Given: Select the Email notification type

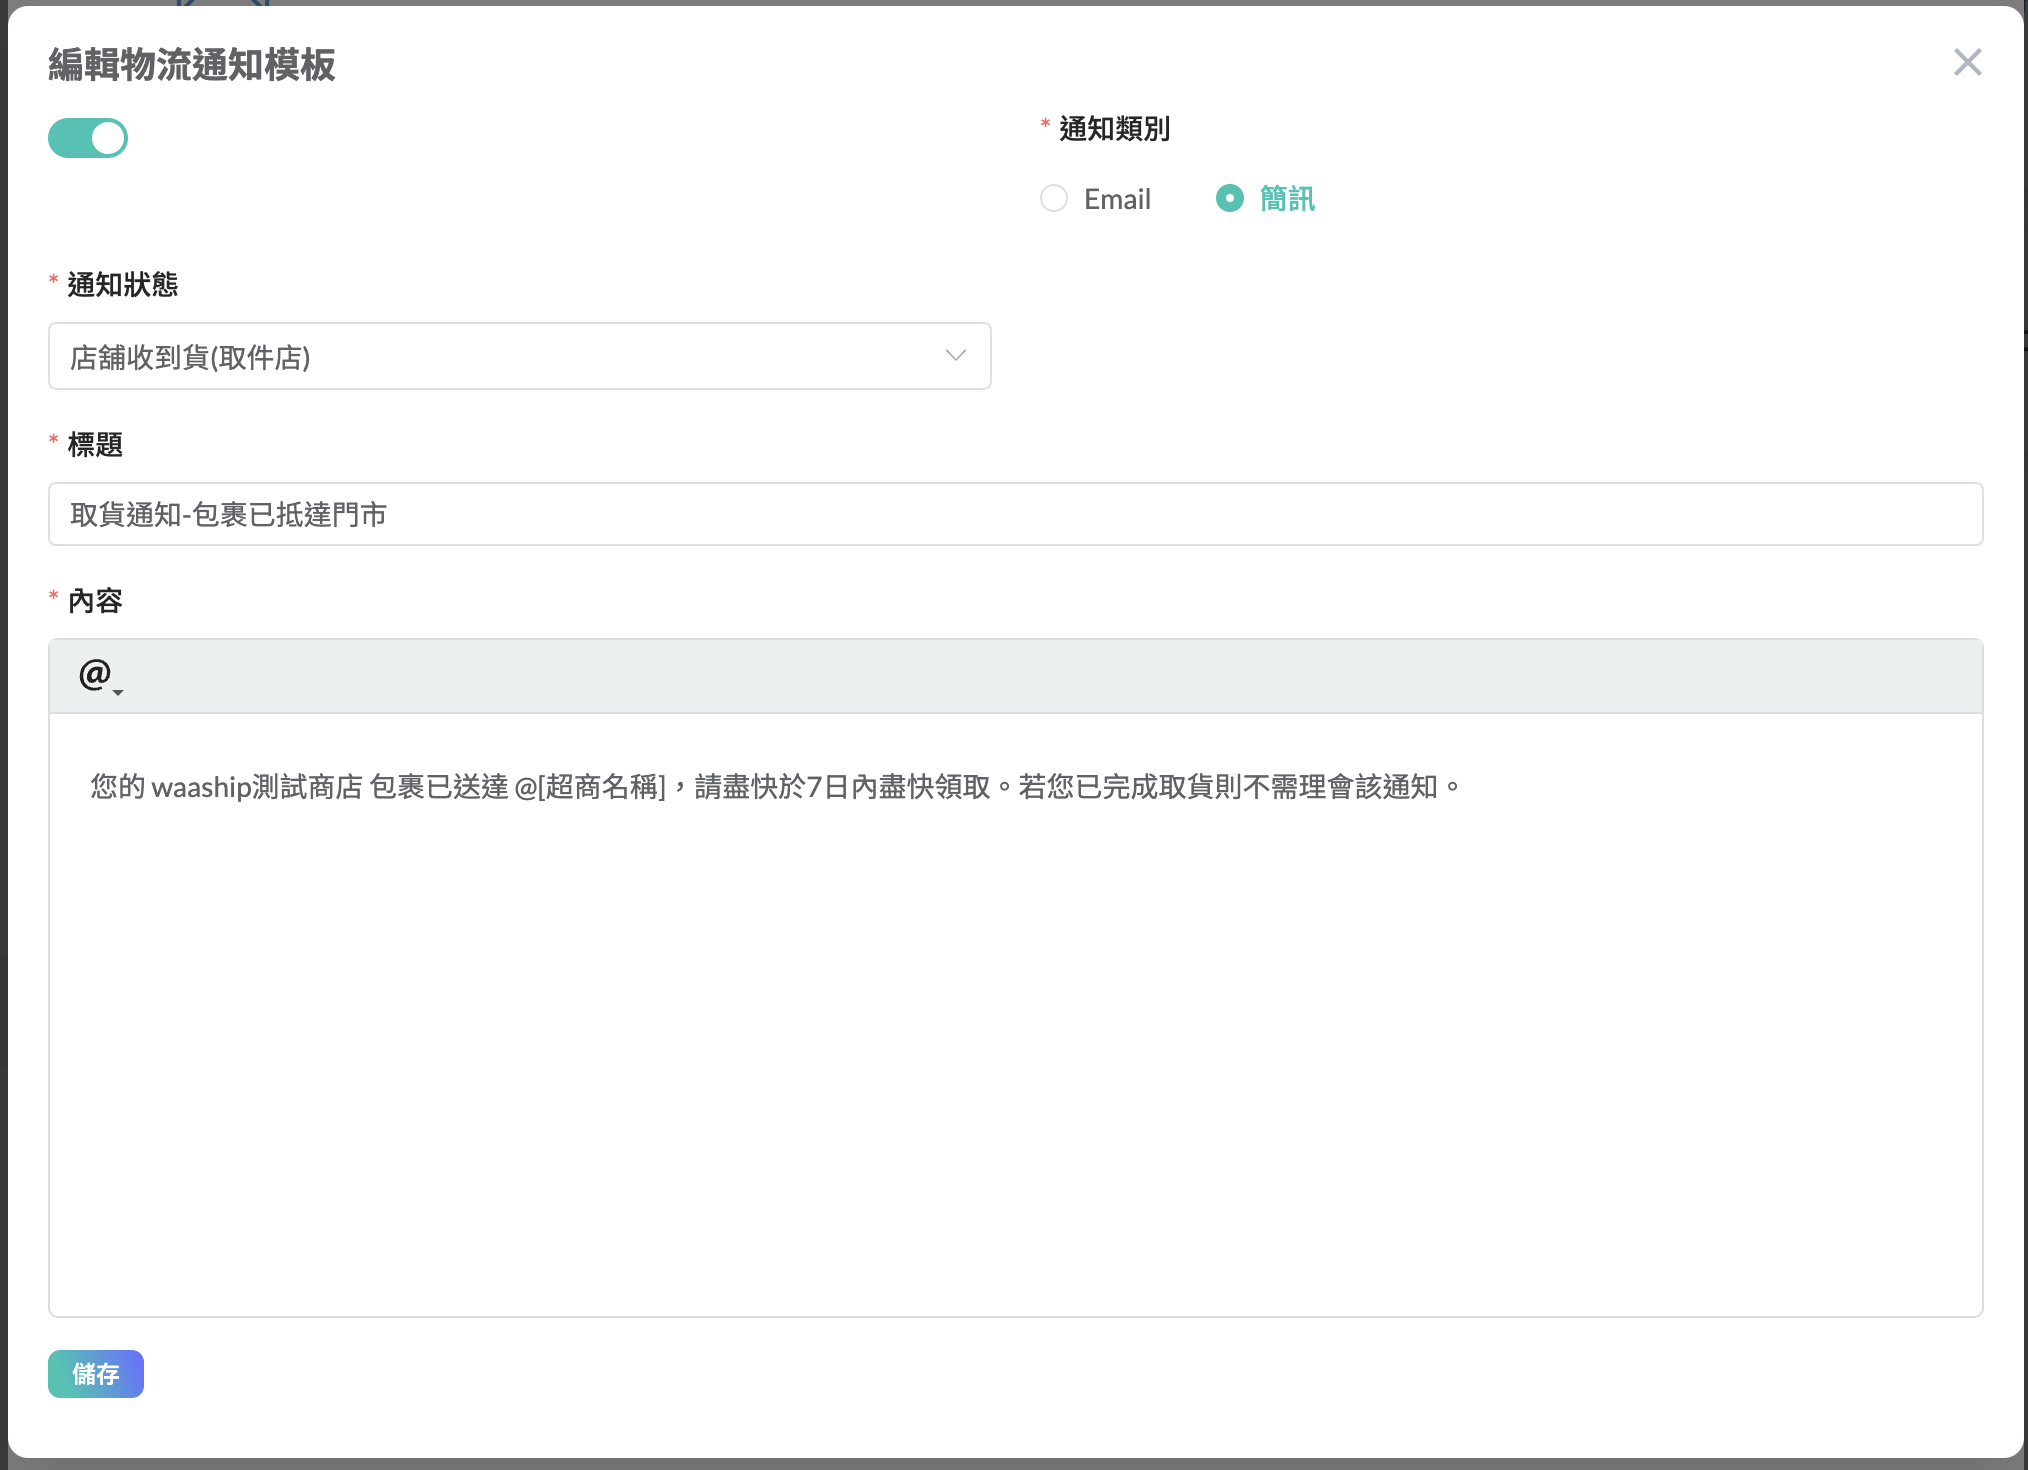Looking at the screenshot, I should 1054,199.
